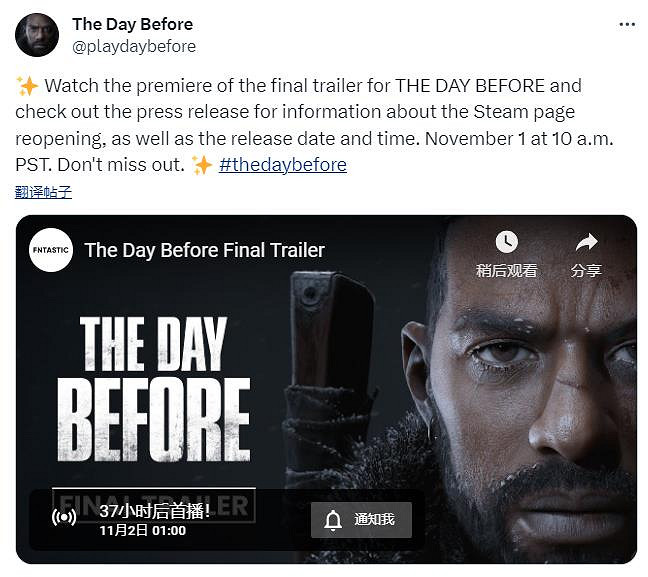This screenshot has height=577, width=648.
Task: Click the man's face in video thumbnail
Action: tap(529, 389)
